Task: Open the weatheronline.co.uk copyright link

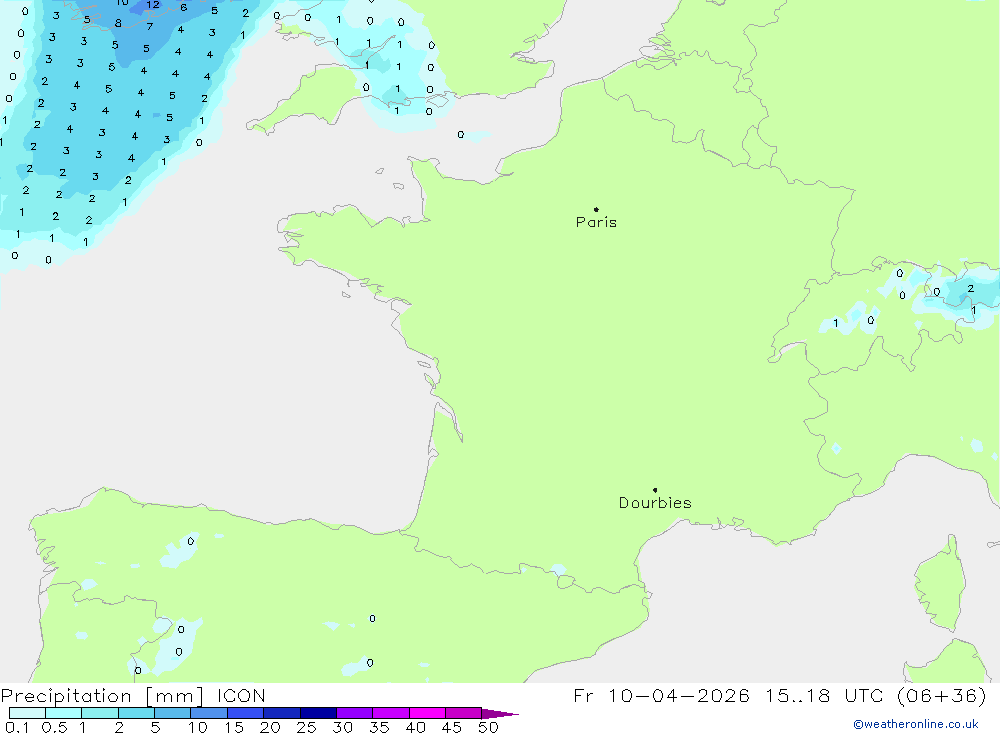Action: [x=916, y=724]
